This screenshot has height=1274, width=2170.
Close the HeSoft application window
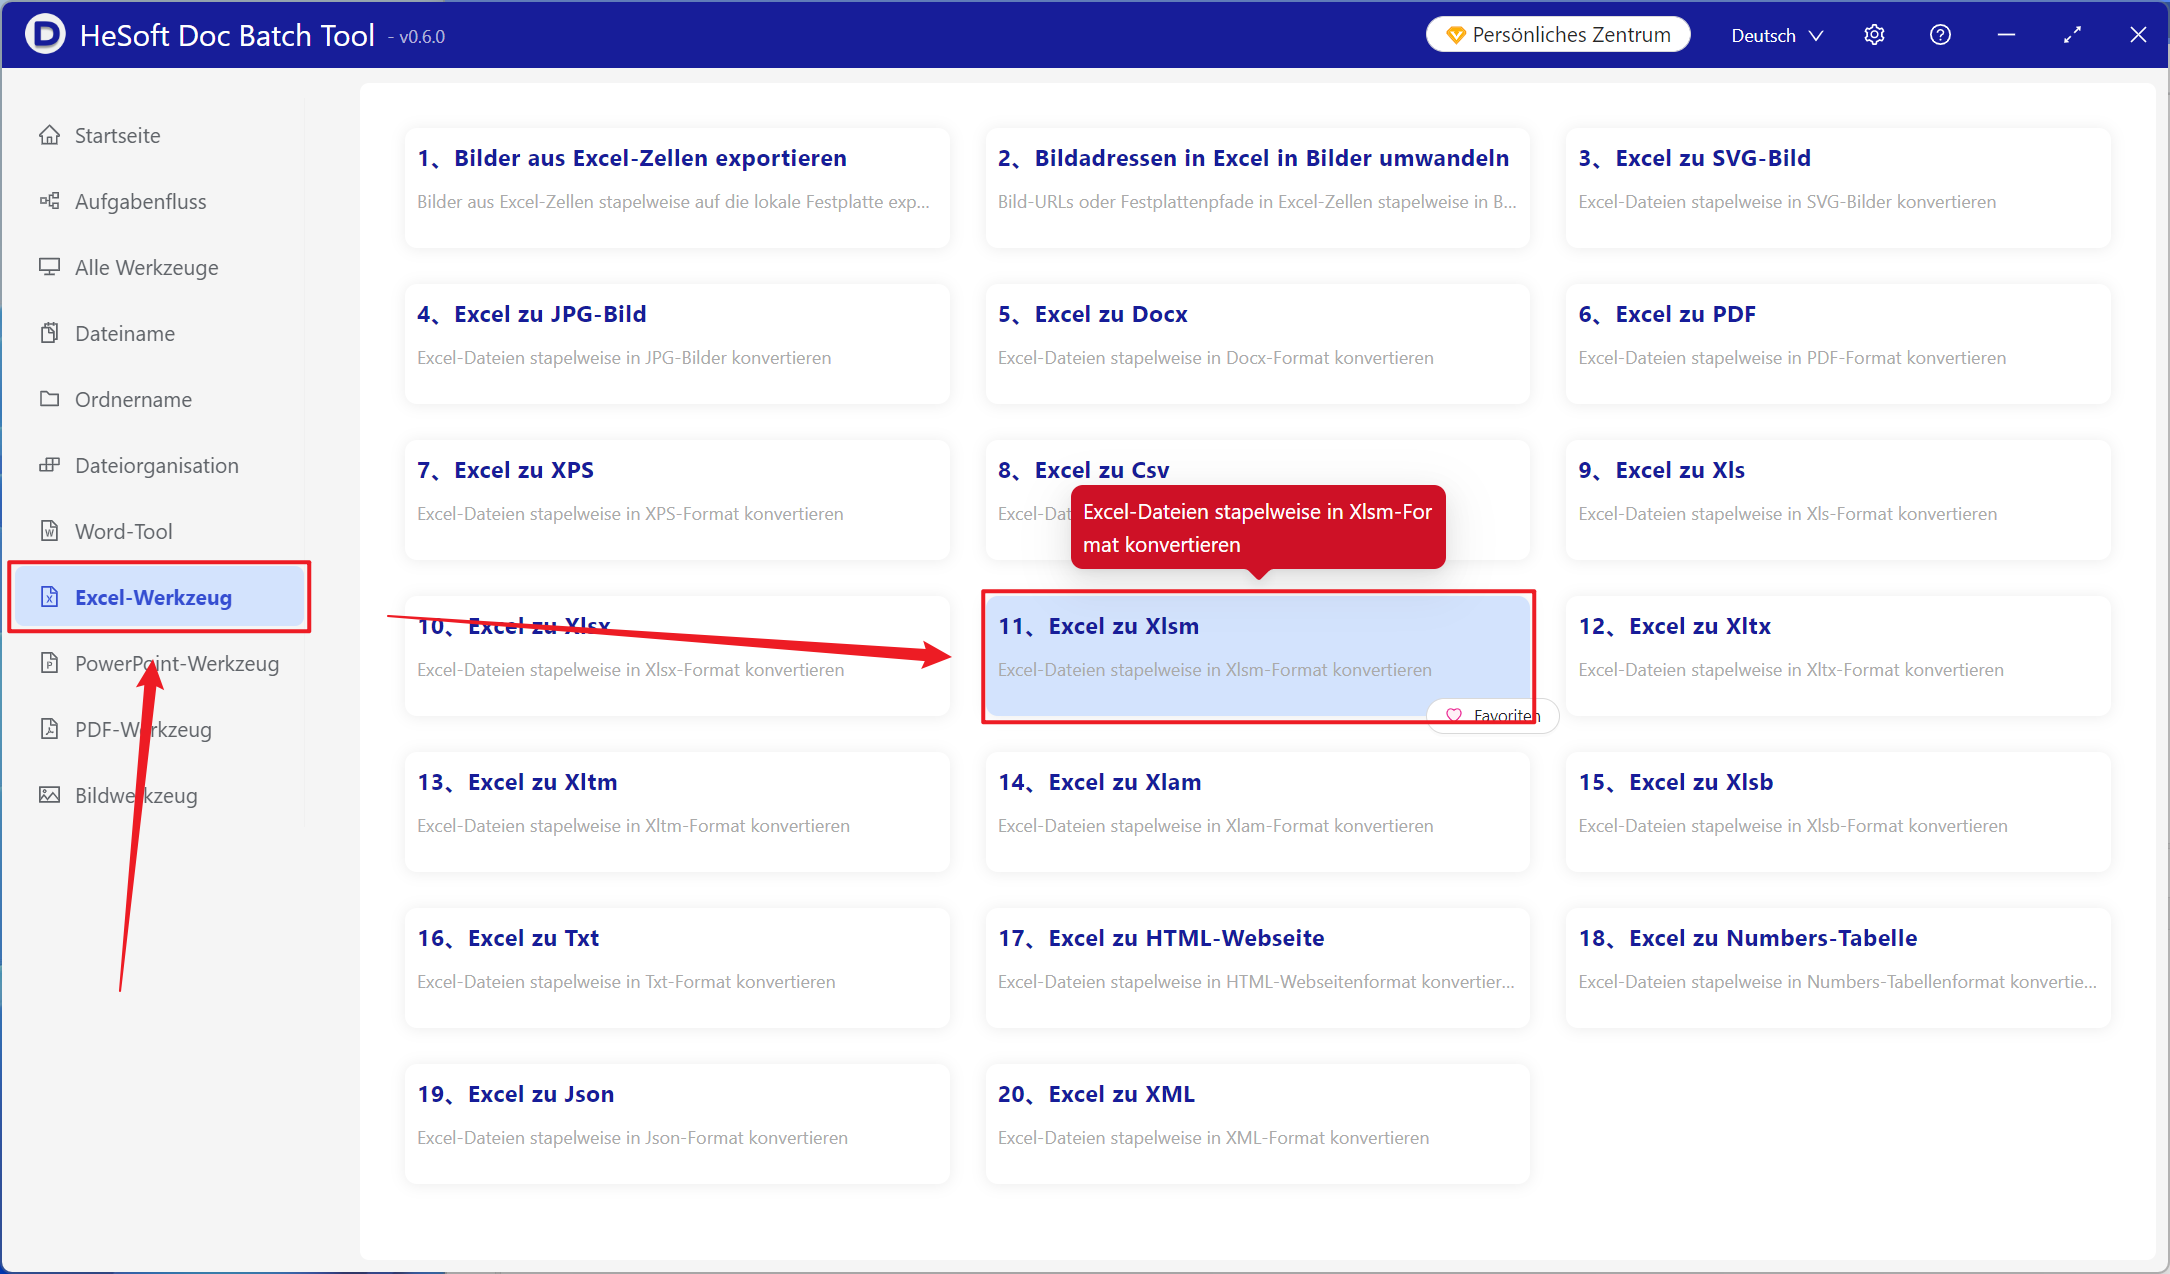(x=2138, y=35)
